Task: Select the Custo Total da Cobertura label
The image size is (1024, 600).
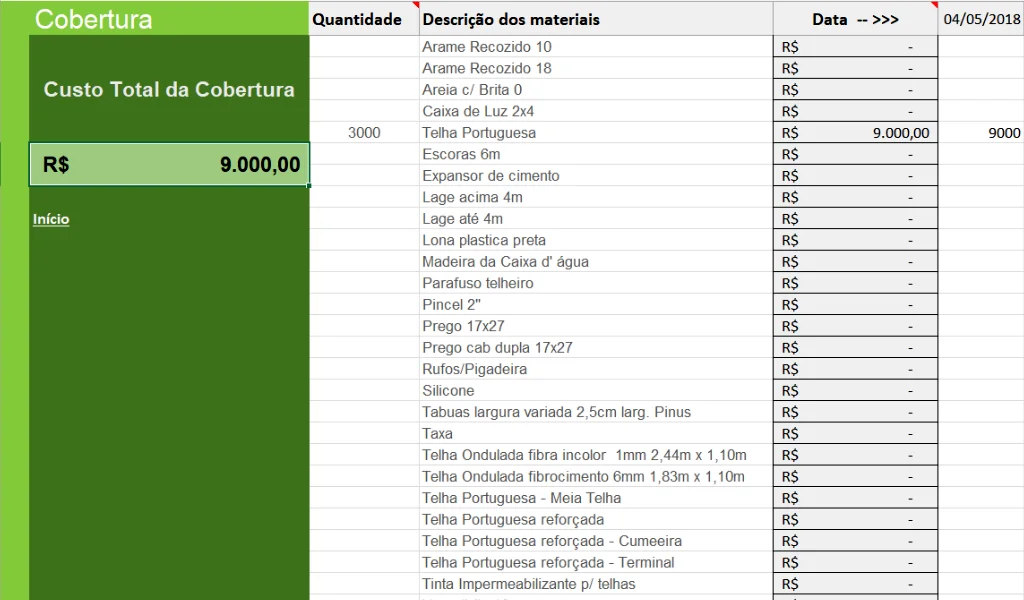Action: [169, 89]
